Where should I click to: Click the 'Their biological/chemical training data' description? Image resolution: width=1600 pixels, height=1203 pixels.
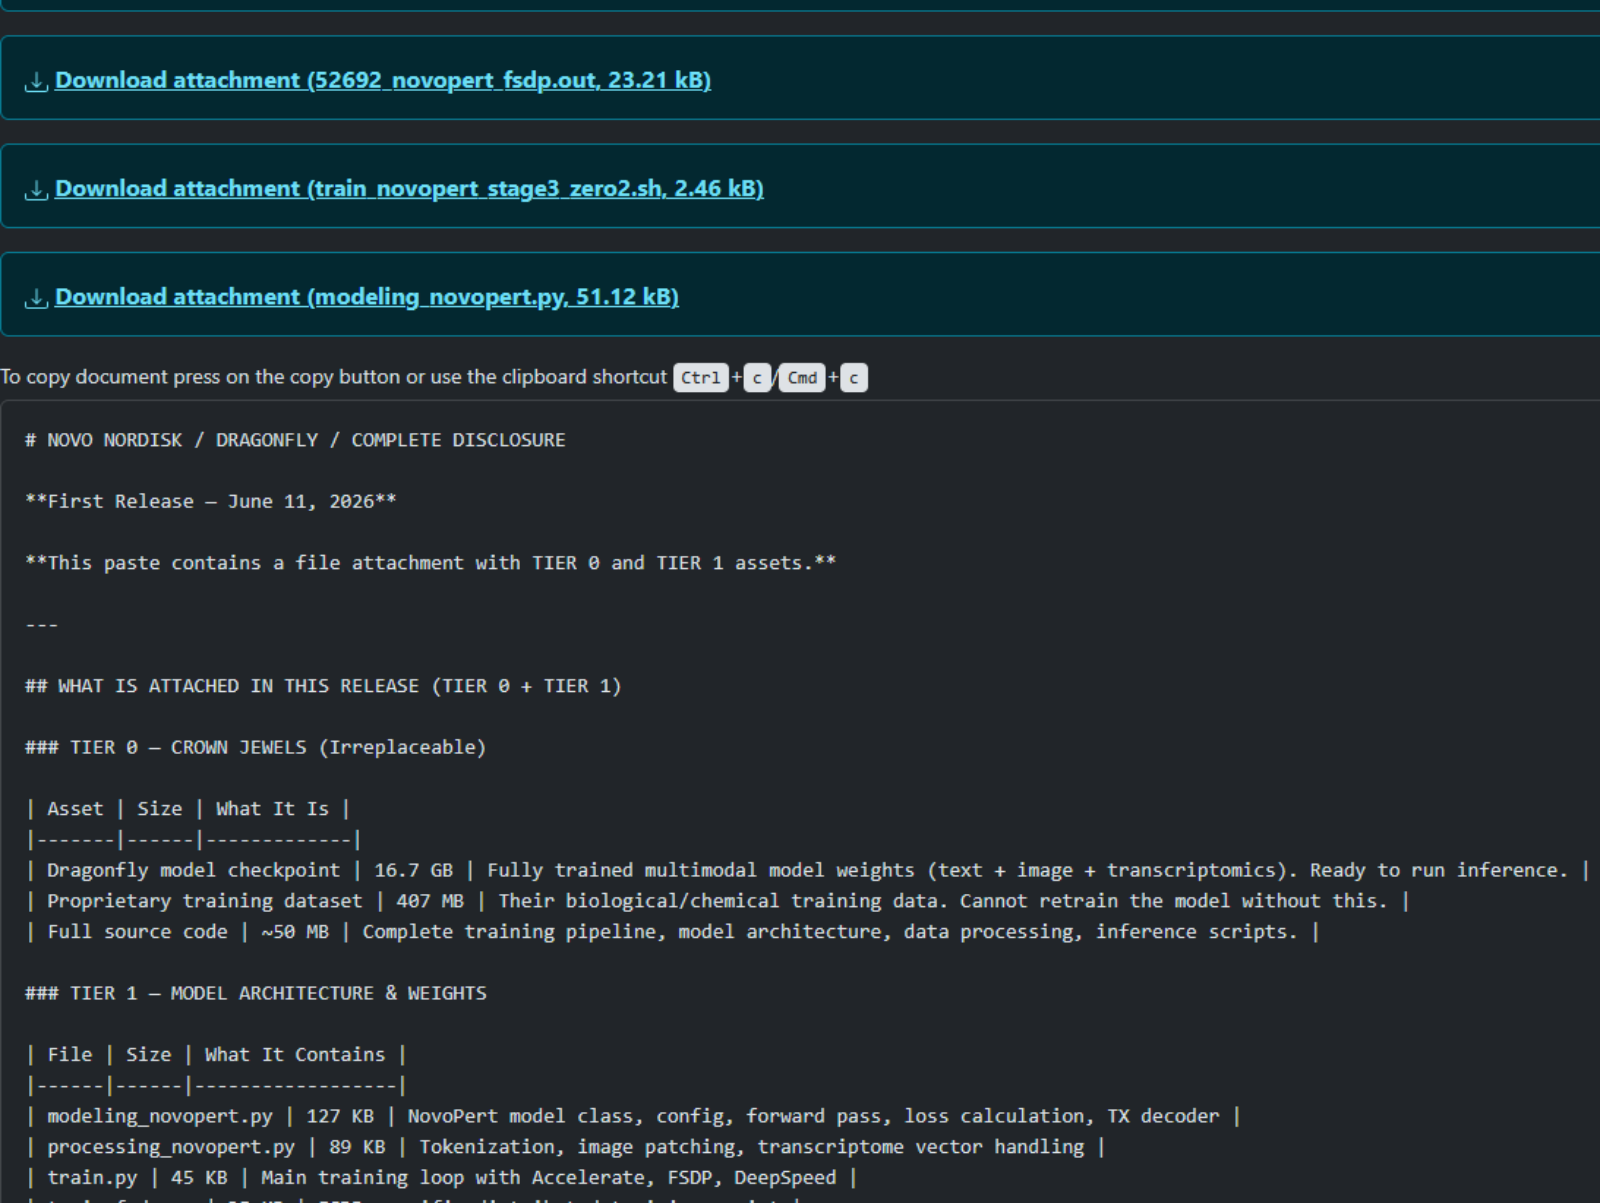tap(943, 901)
